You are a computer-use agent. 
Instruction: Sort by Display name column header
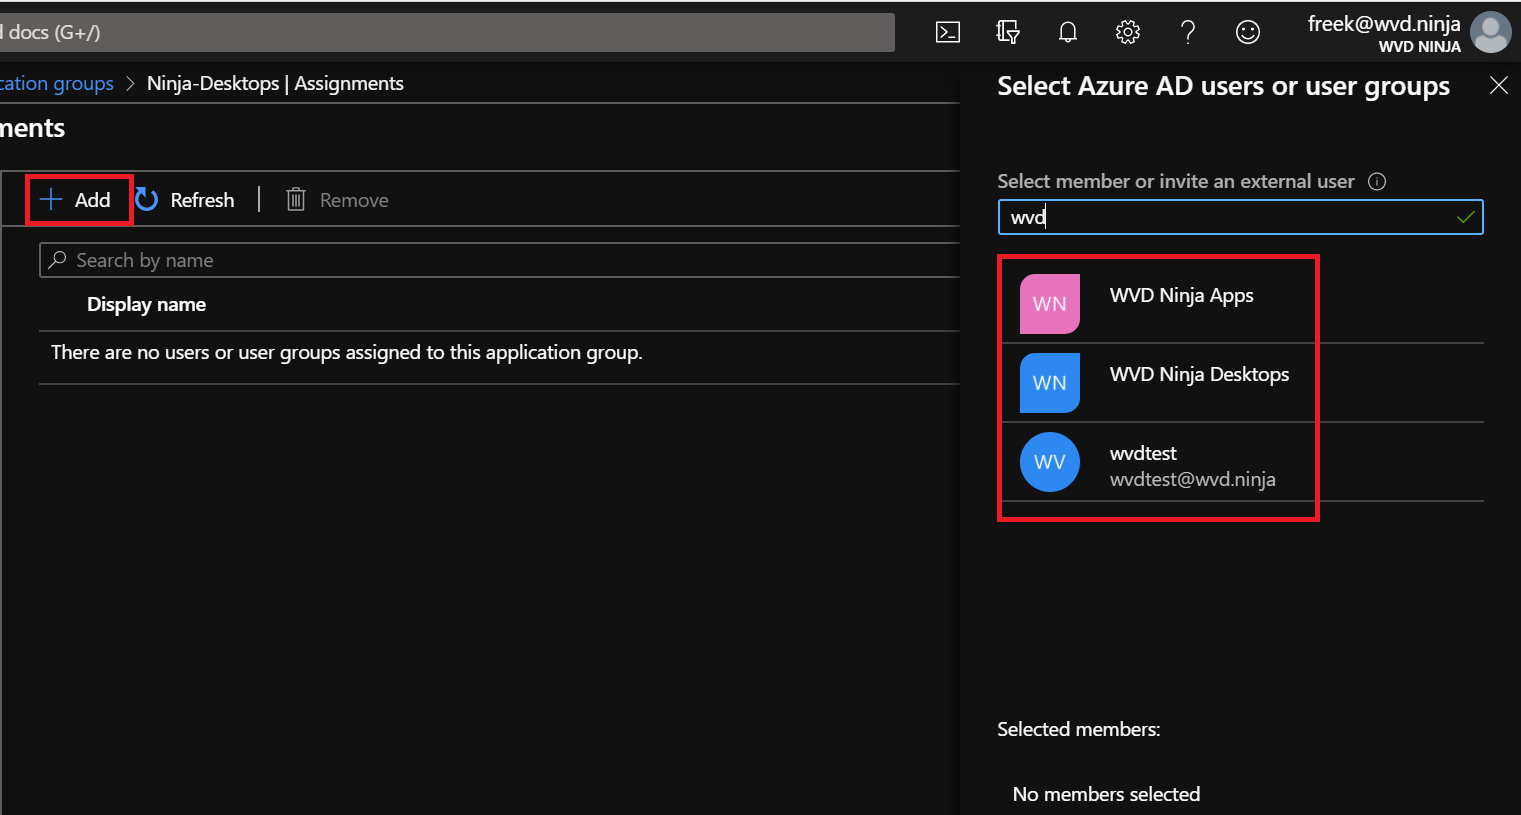pyautogui.click(x=146, y=304)
